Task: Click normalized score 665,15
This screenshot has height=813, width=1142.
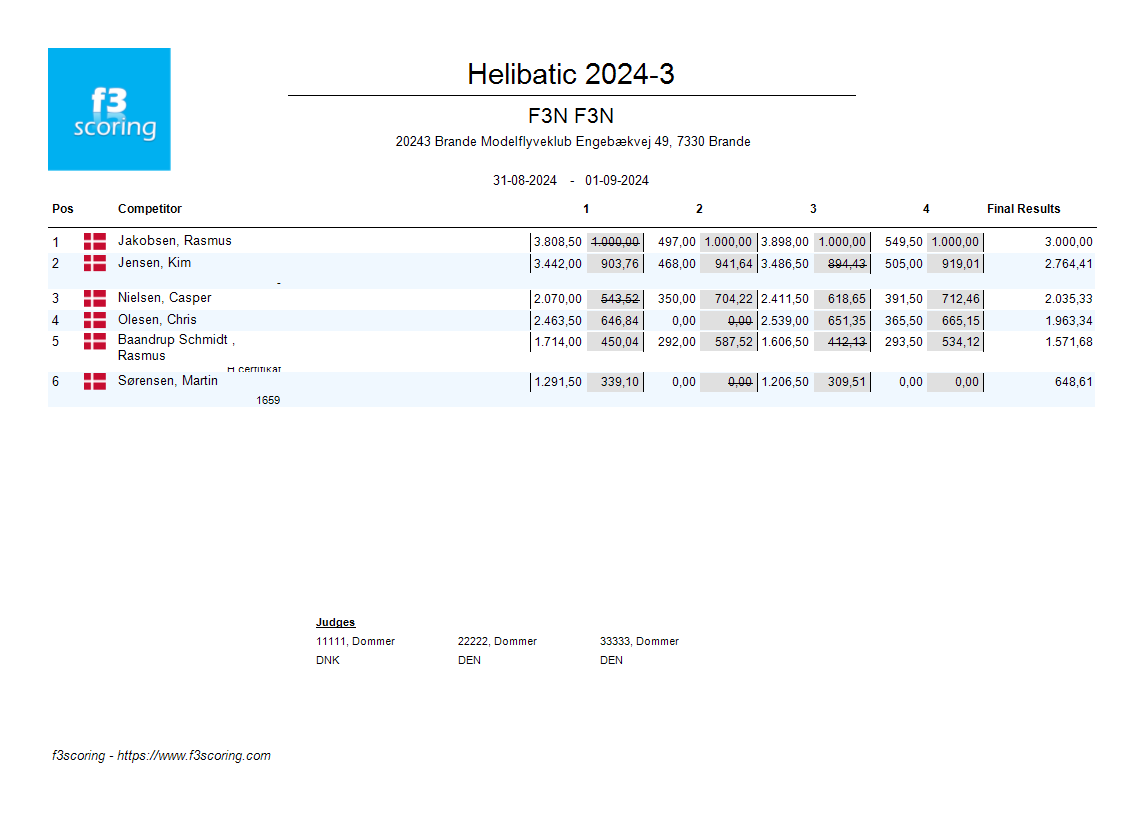Action: click(961, 321)
